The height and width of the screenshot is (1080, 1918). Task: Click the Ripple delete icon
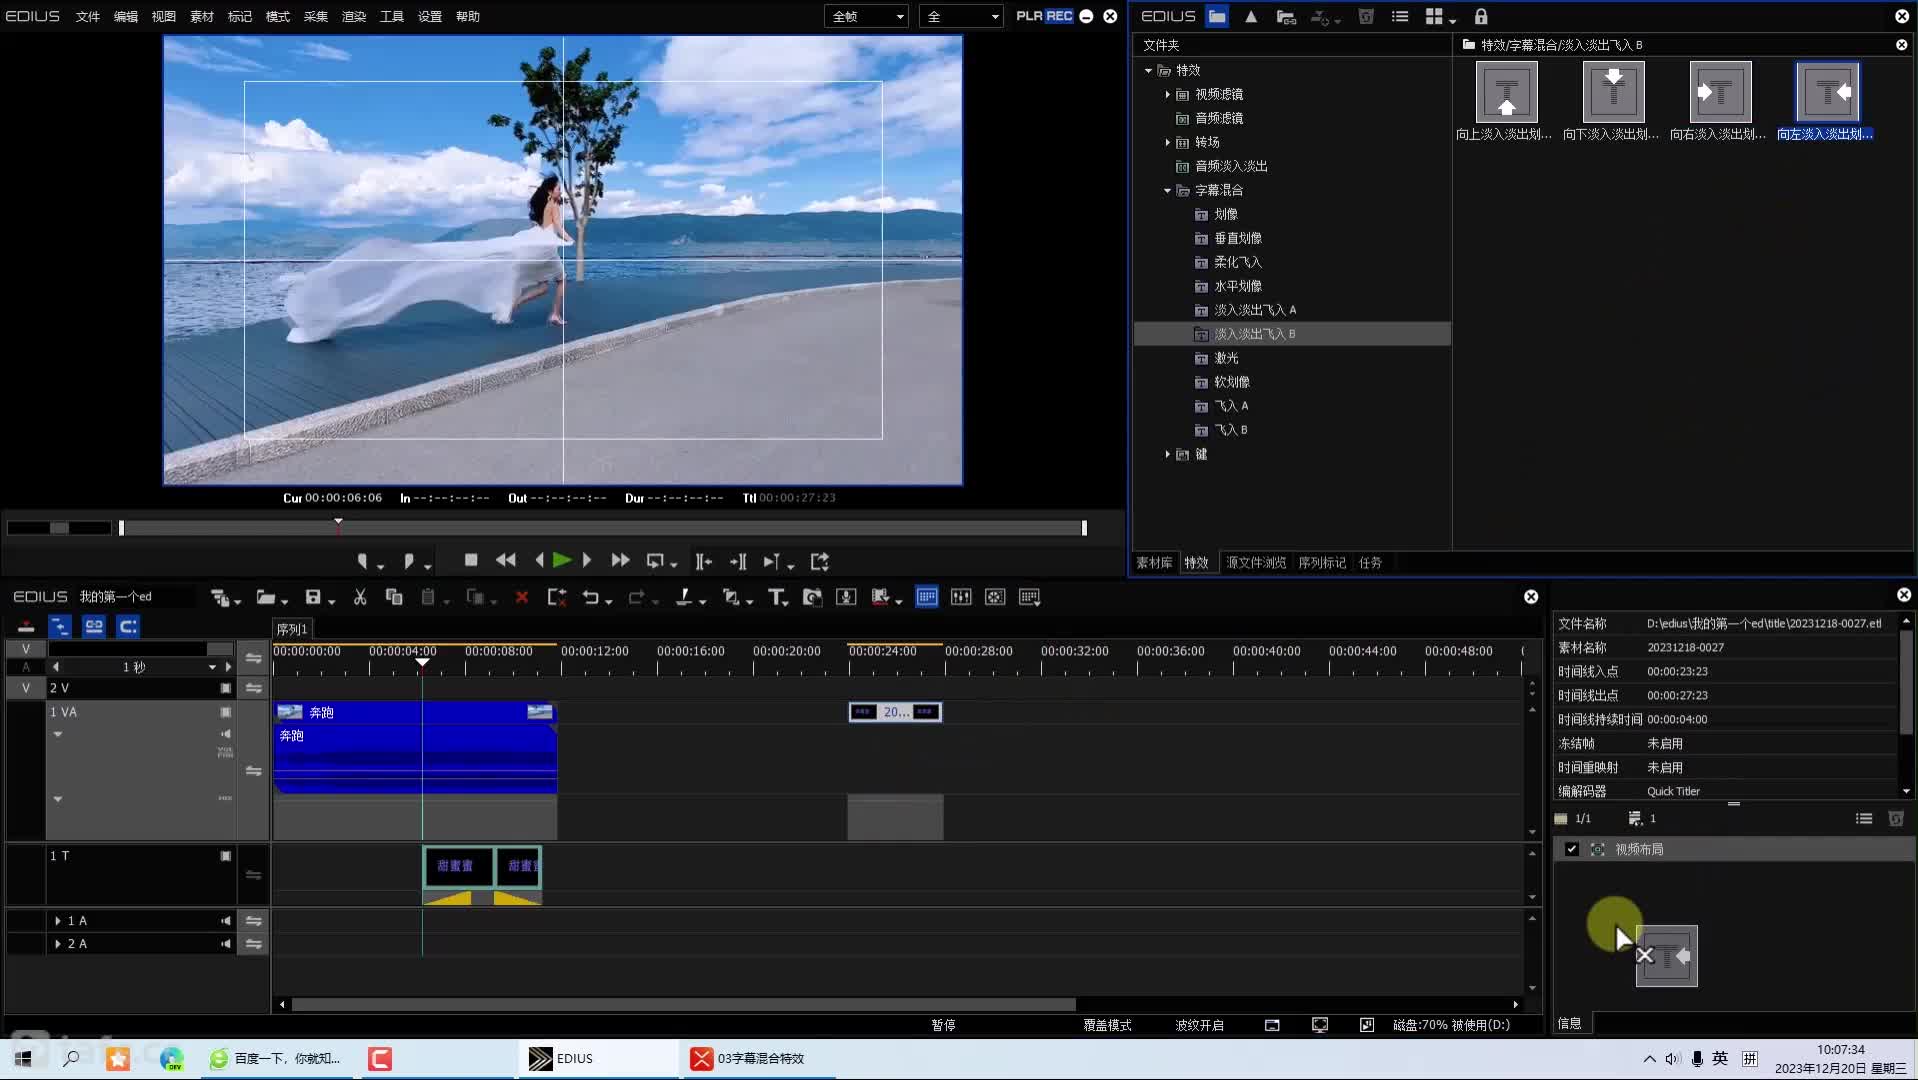557,597
